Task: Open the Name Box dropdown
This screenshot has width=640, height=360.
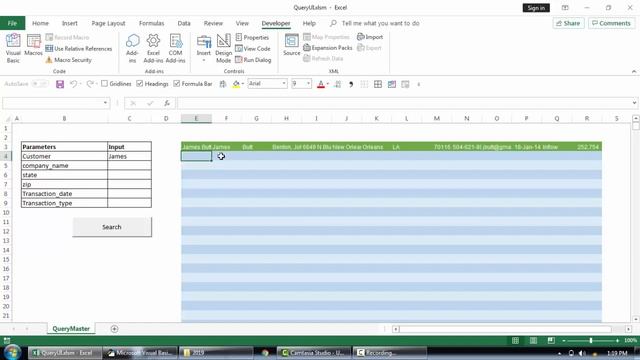Action: (x=105, y=103)
